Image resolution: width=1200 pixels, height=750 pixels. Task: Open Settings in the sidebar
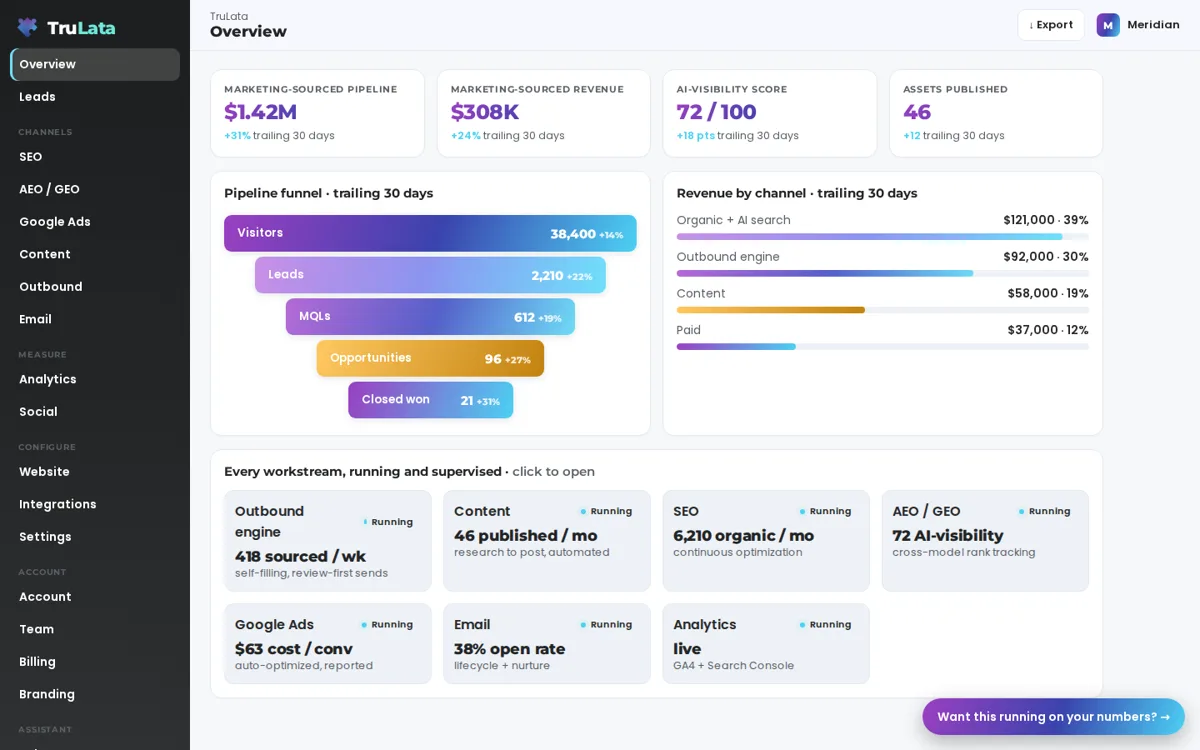coord(95,537)
